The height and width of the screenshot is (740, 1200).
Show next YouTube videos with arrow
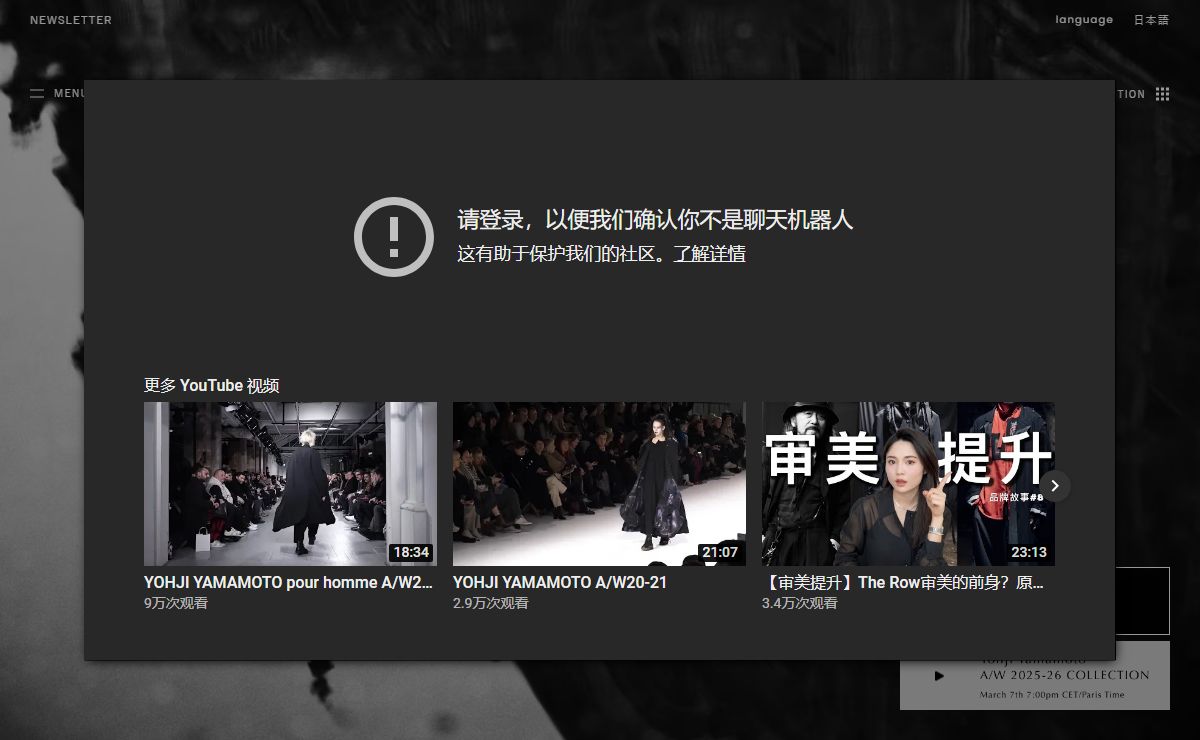coord(1054,486)
